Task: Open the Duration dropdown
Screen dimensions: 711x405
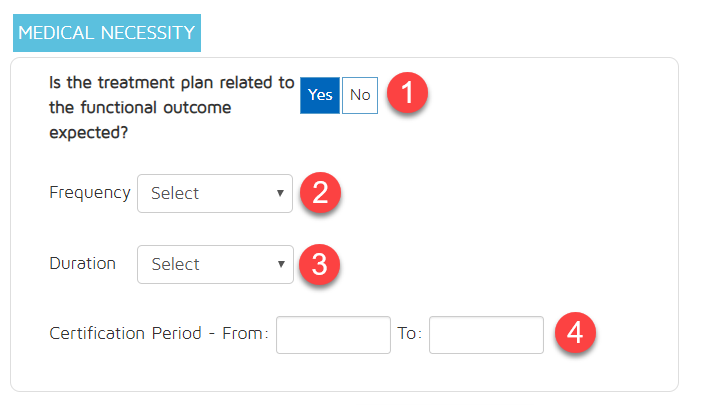Action: (215, 264)
